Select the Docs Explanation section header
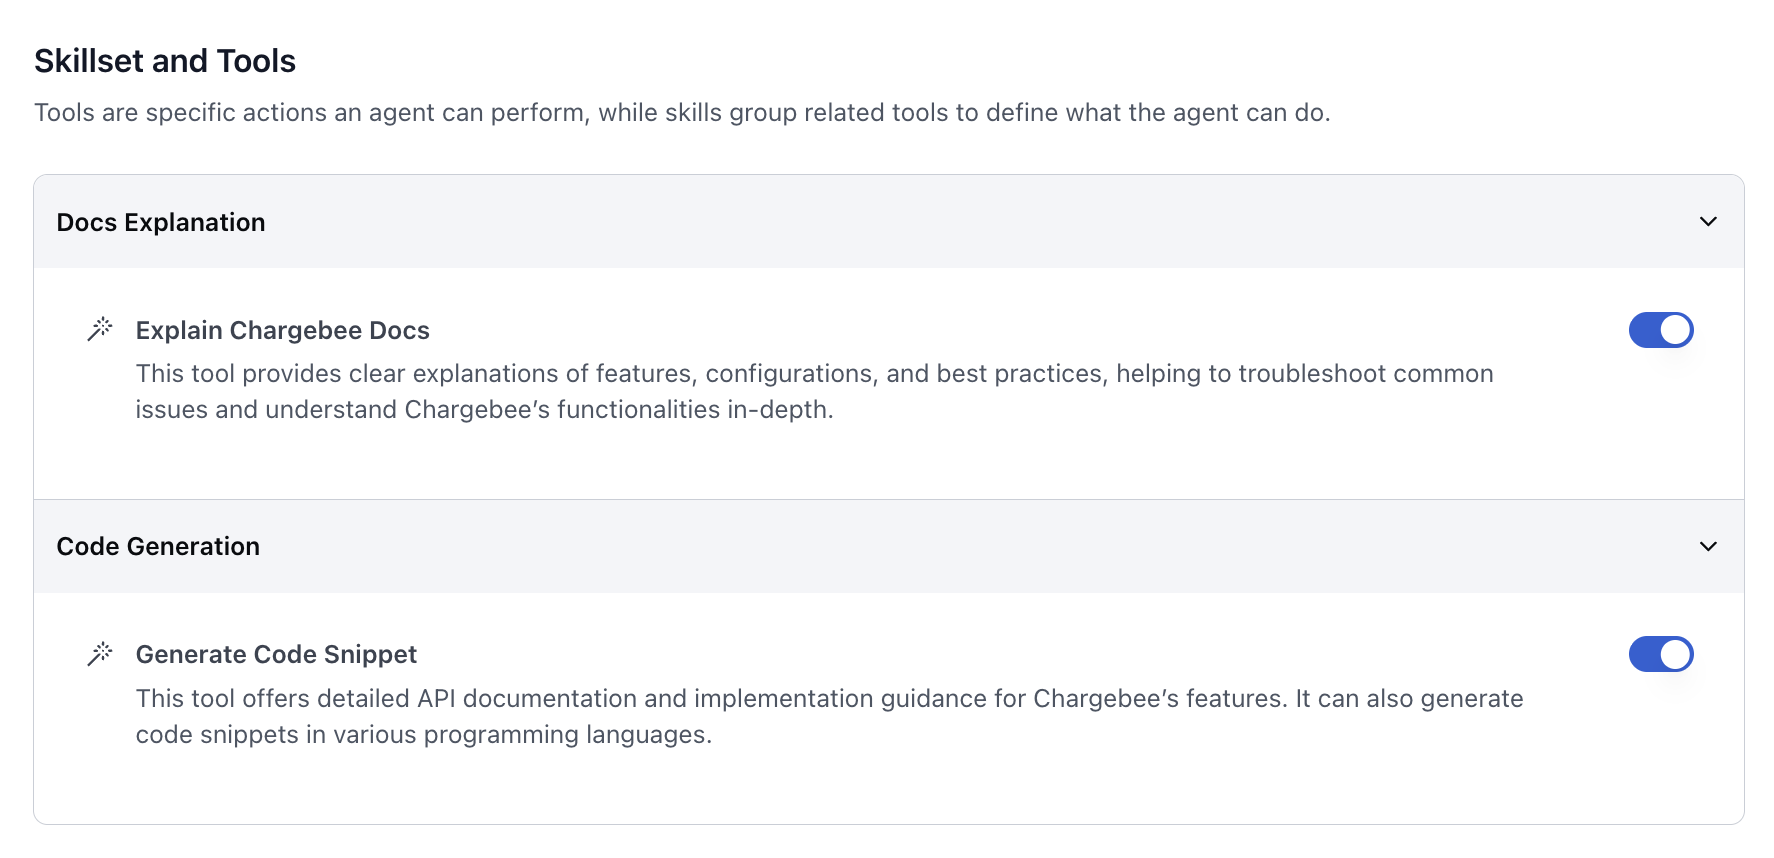This screenshot has height=858, width=1774. click(161, 221)
